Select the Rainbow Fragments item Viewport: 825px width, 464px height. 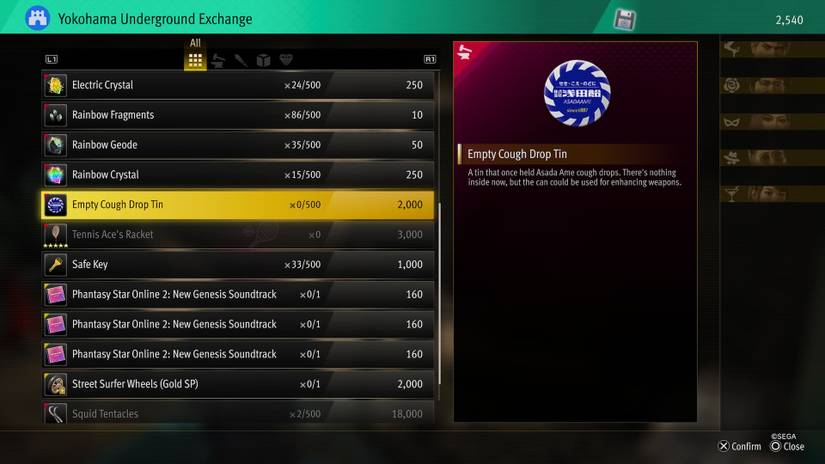click(x=238, y=115)
